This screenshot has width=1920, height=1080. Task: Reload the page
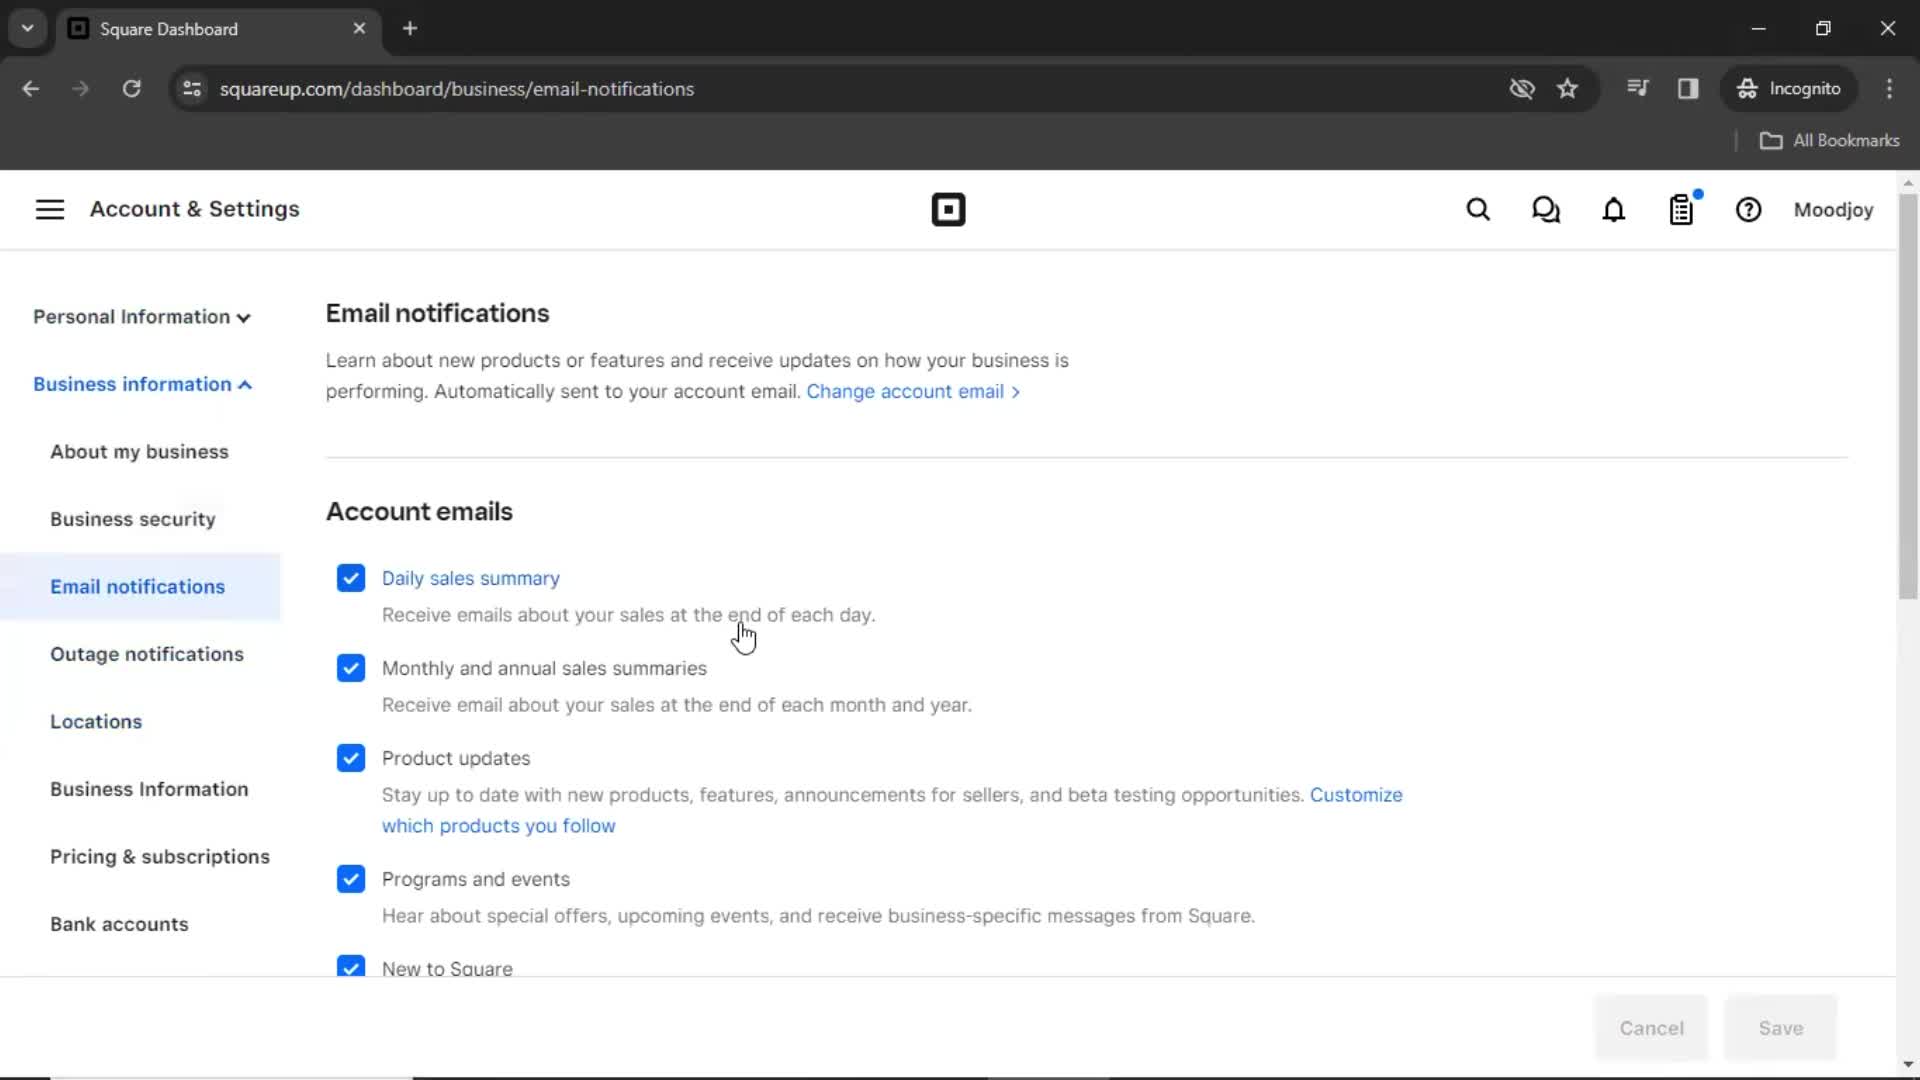(x=131, y=89)
